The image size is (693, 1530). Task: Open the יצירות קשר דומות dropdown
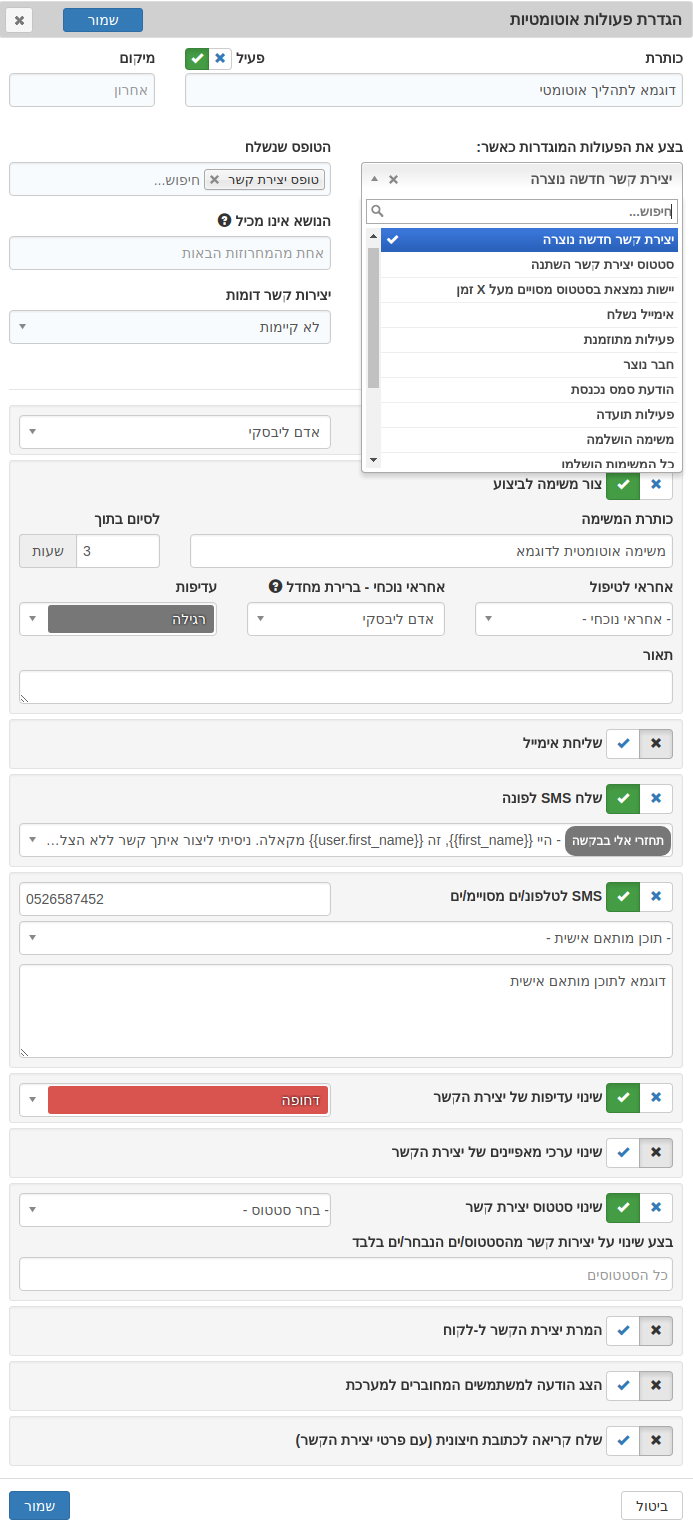170,327
